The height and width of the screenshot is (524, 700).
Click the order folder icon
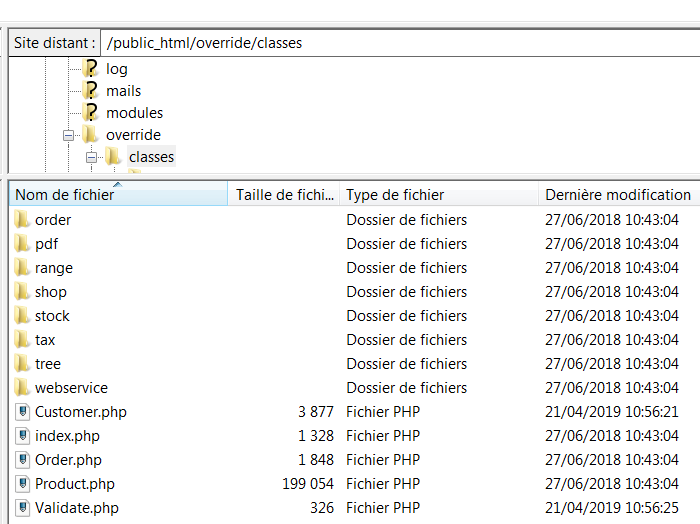pyautogui.click(x=22, y=220)
